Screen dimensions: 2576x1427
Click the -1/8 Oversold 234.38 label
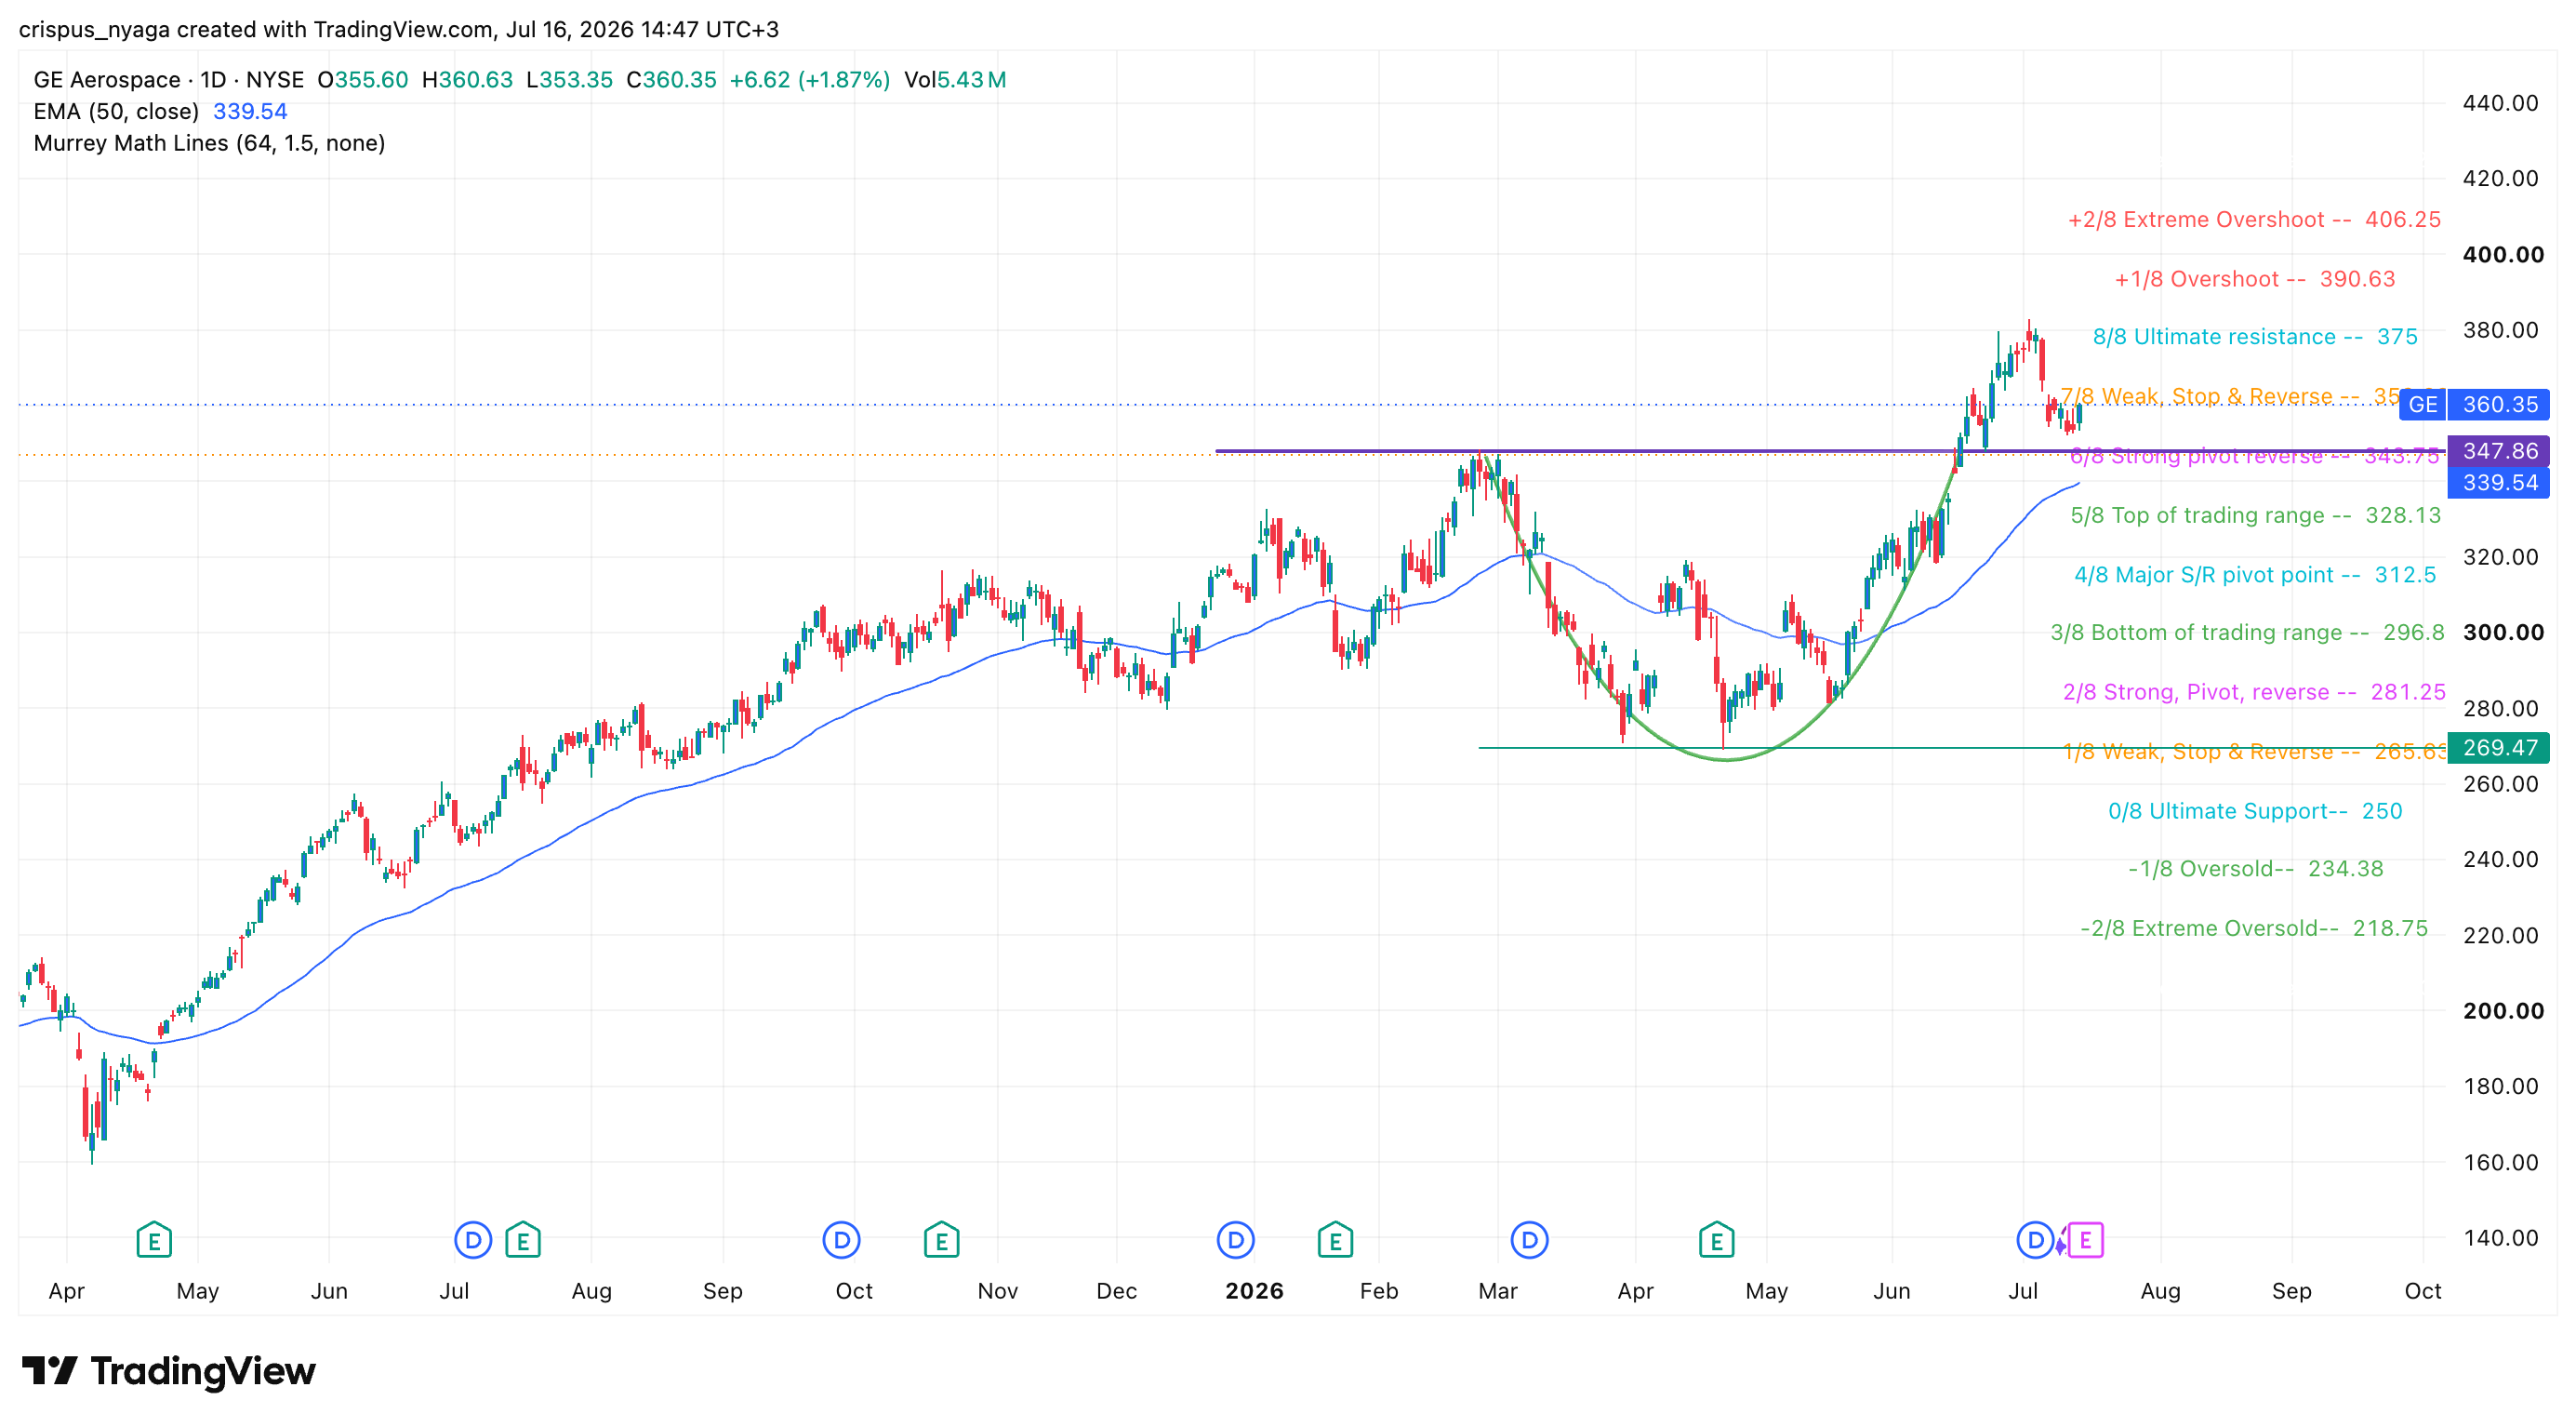point(2254,869)
